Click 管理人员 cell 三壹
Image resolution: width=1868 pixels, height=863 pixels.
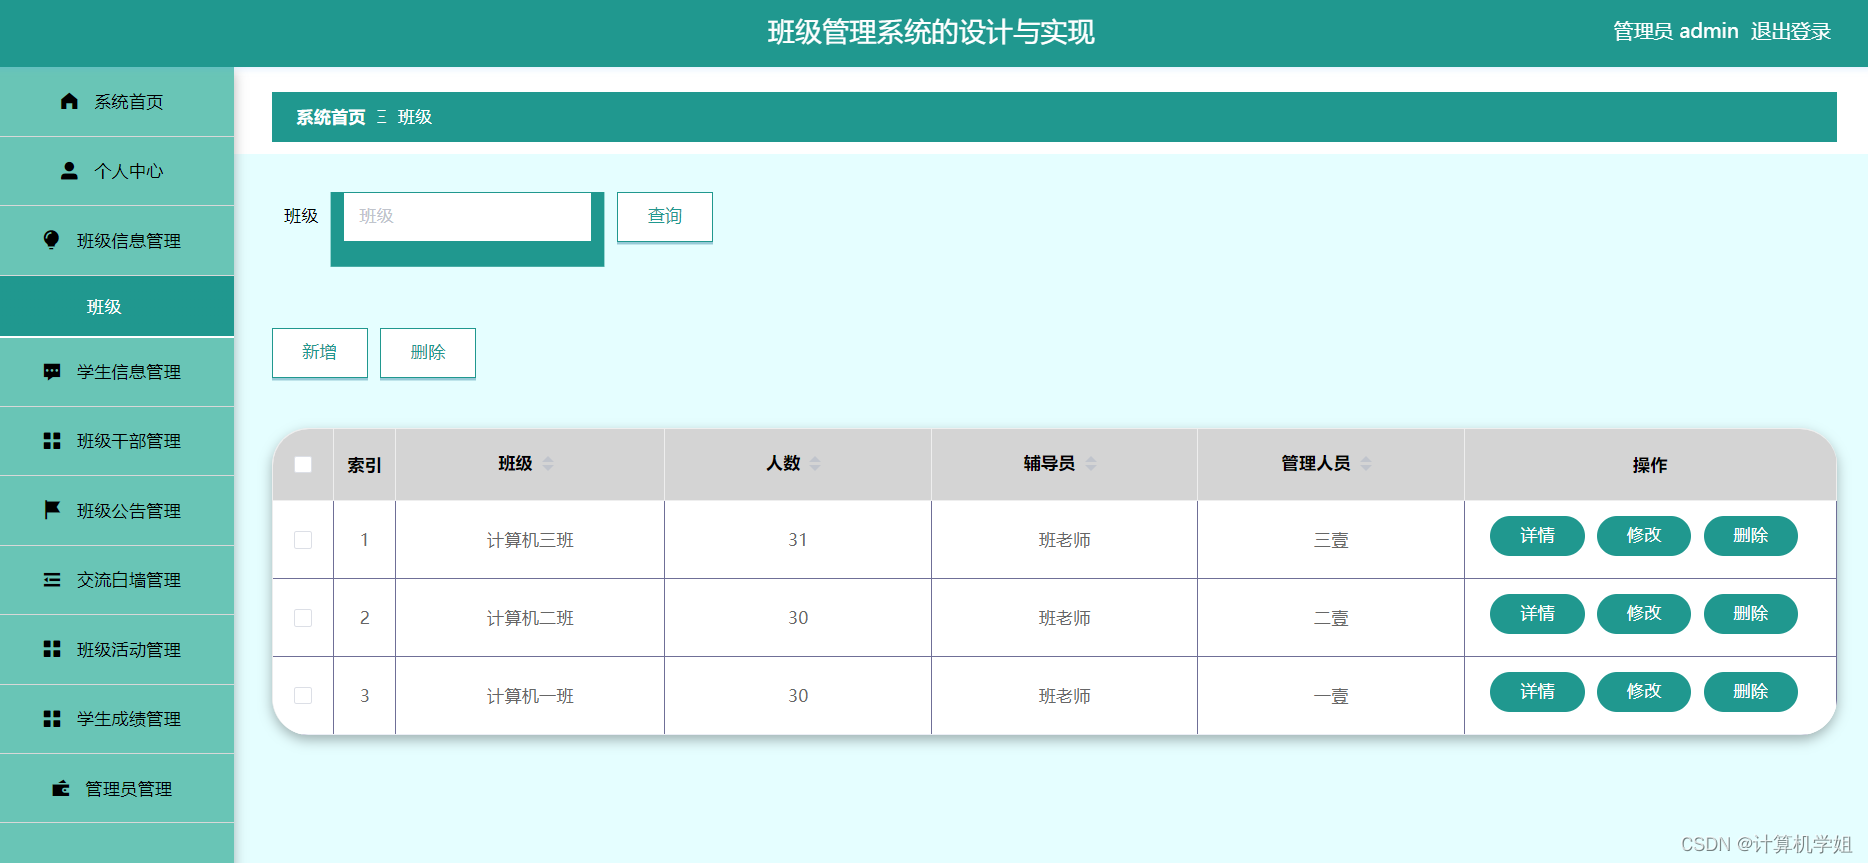[1331, 540]
